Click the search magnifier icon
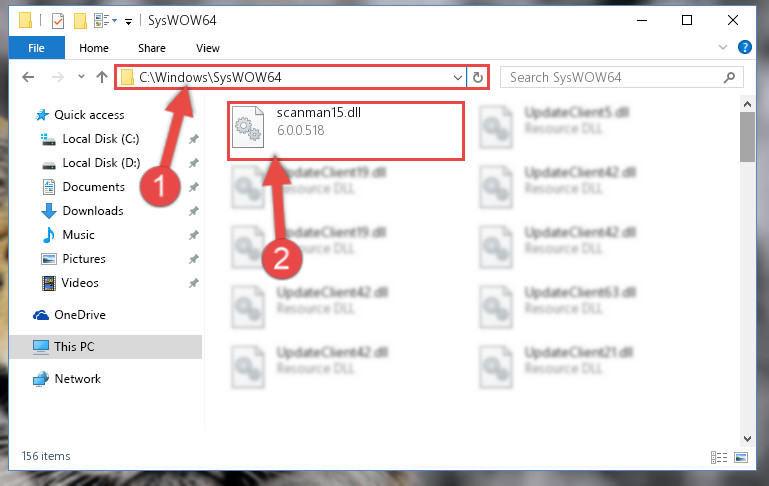This screenshot has width=769, height=486. [729, 77]
